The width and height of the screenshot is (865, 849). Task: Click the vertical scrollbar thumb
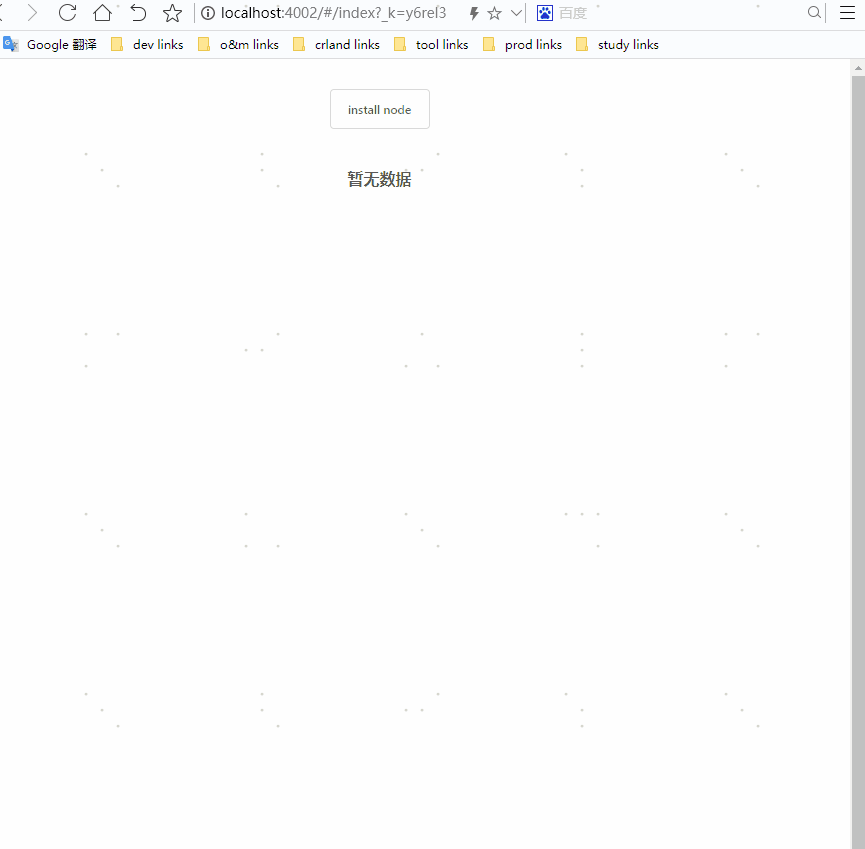pos(858,462)
